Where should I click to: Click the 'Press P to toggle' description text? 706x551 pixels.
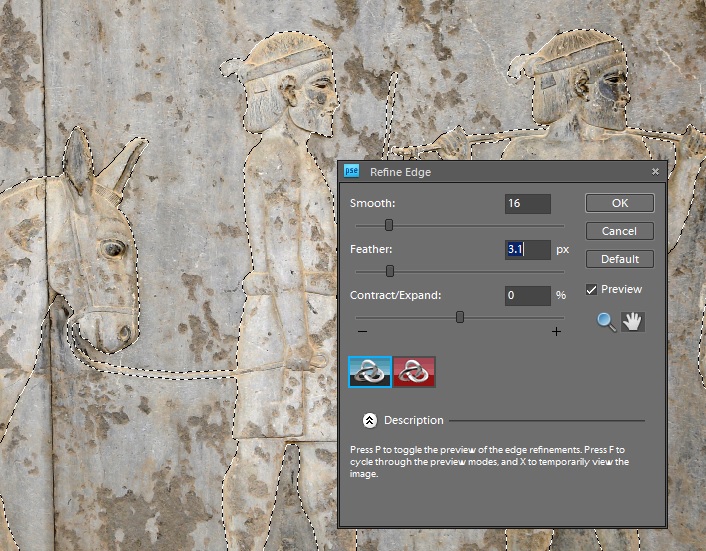point(489,461)
